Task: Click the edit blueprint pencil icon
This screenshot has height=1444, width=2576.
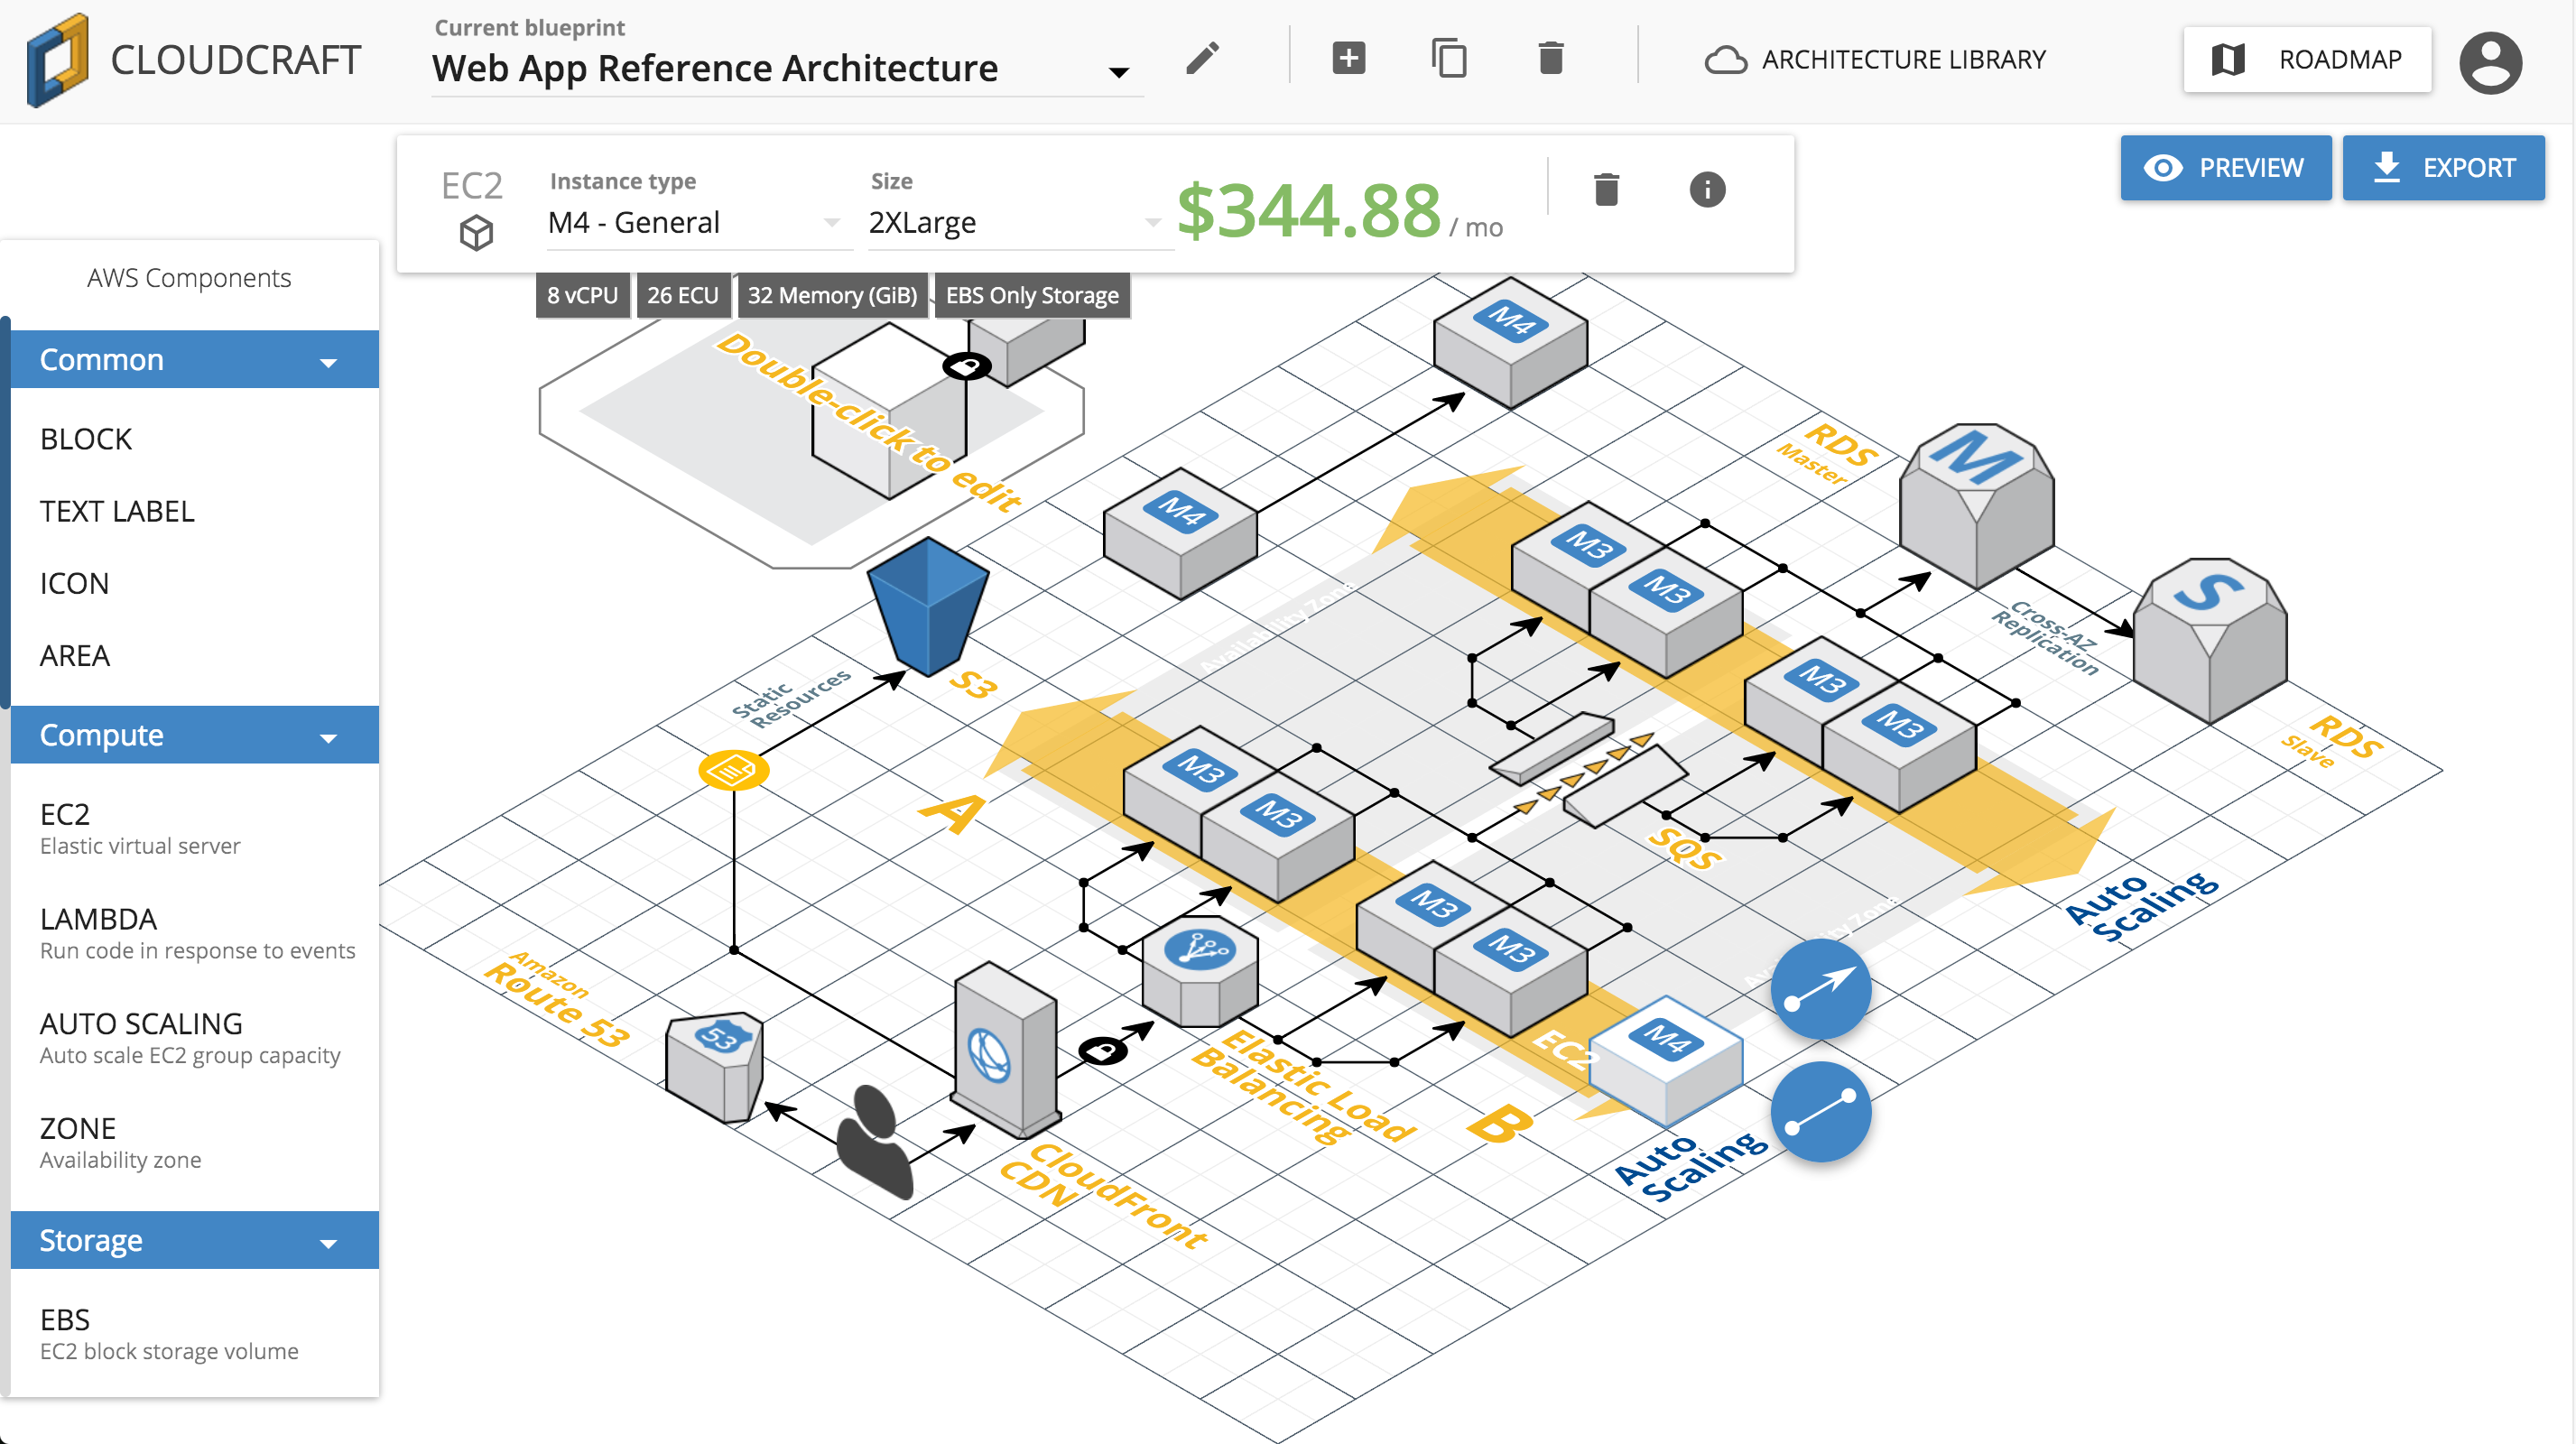Action: 1202,59
